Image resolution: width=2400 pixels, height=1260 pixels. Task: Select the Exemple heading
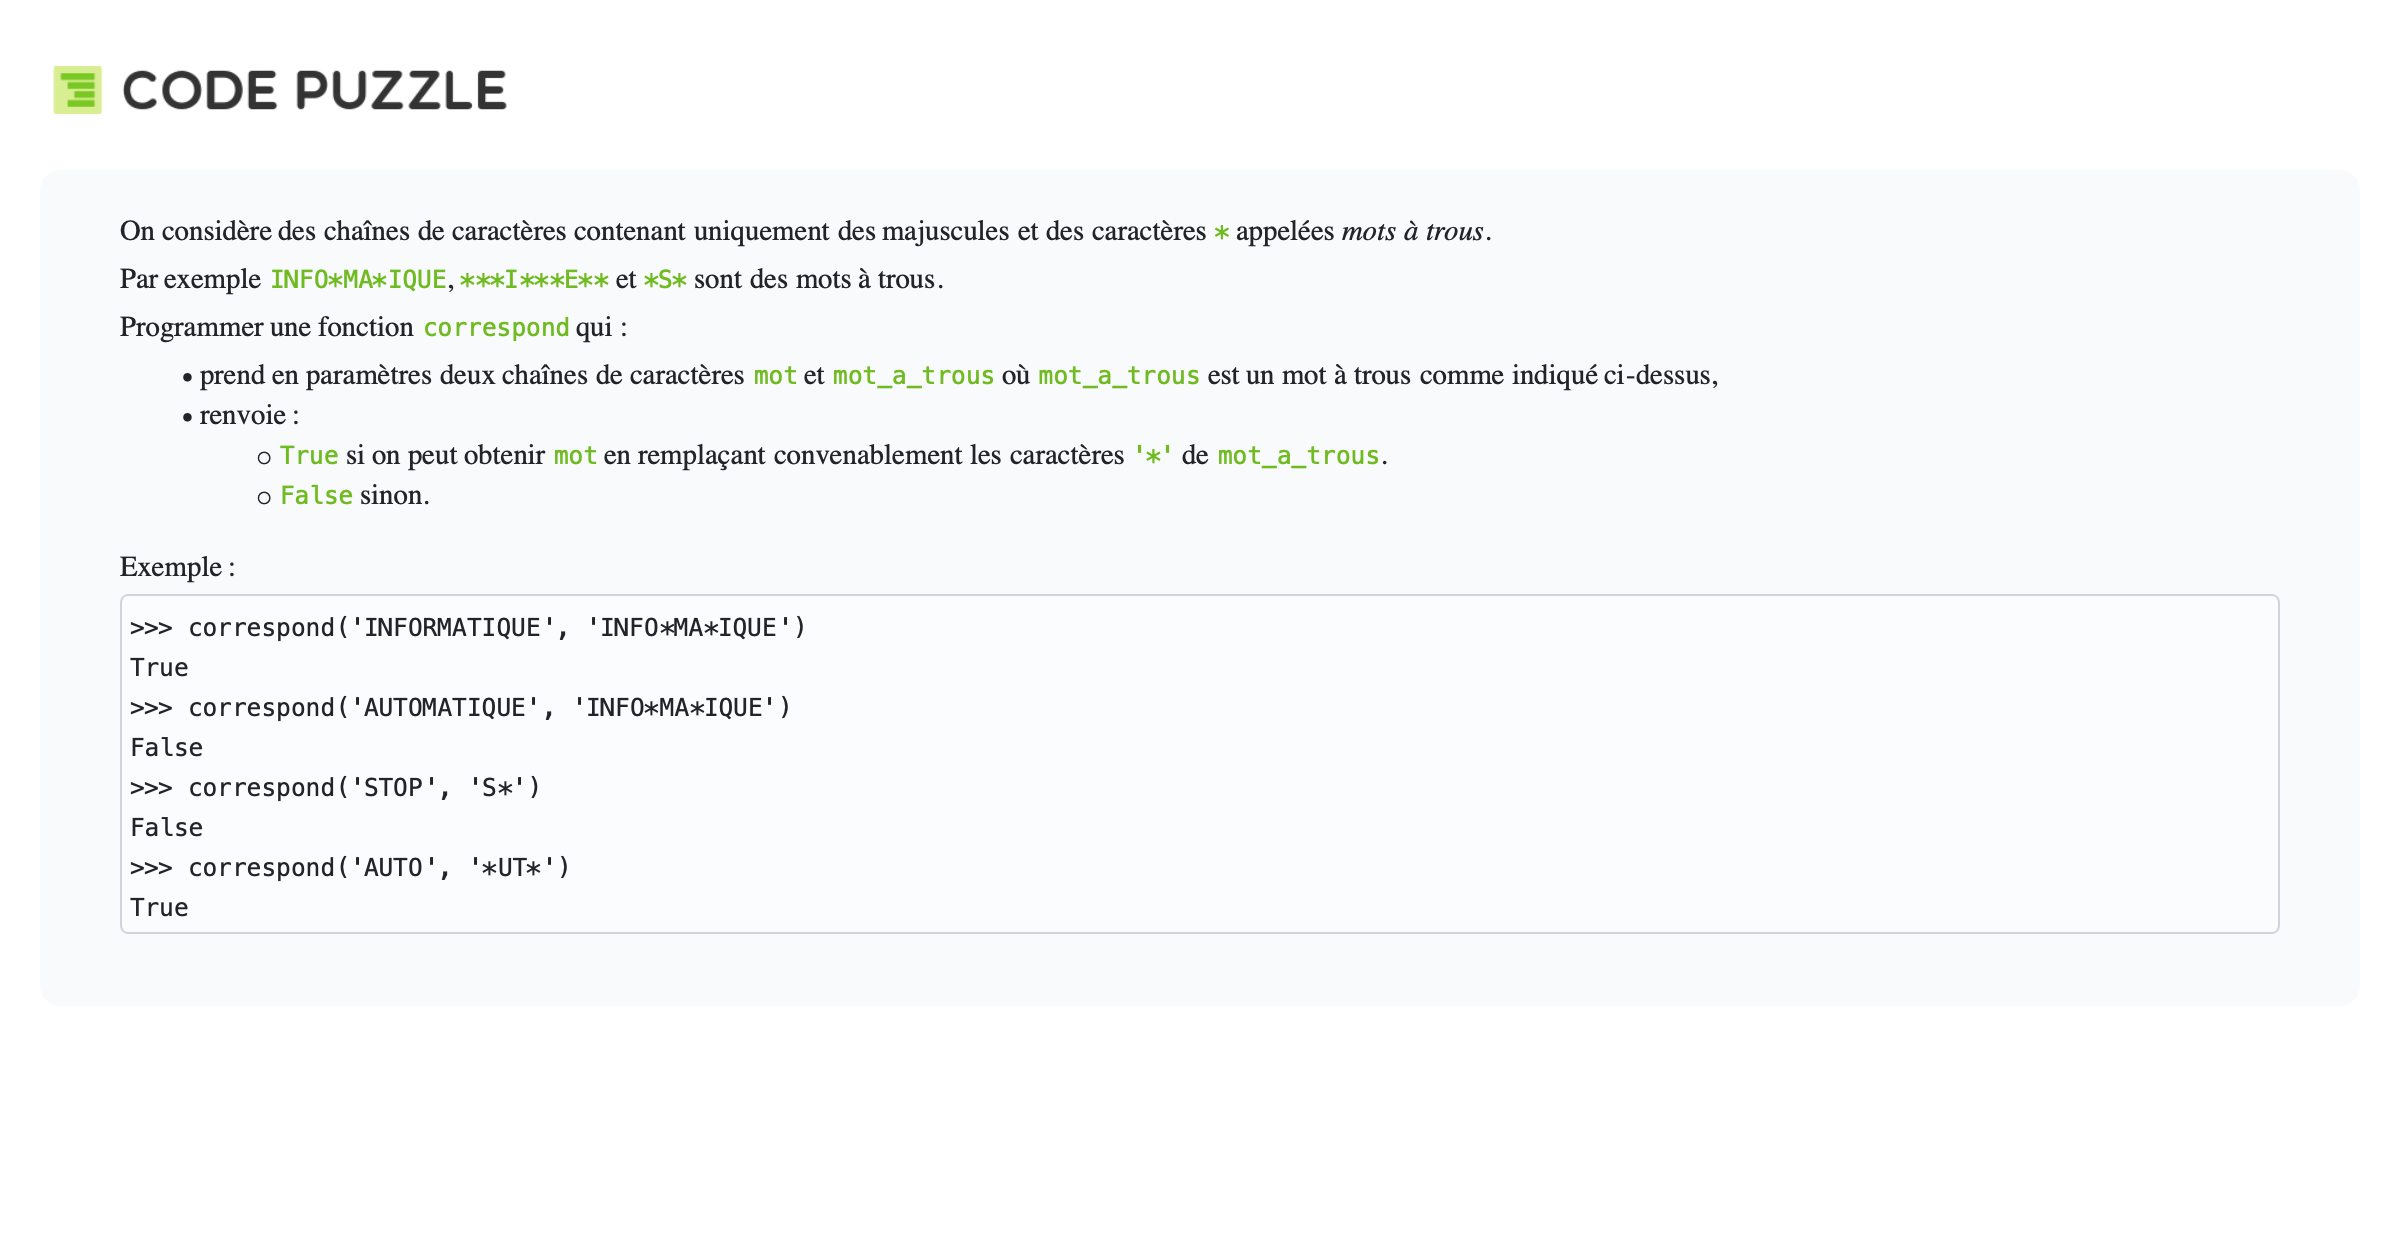(x=175, y=567)
